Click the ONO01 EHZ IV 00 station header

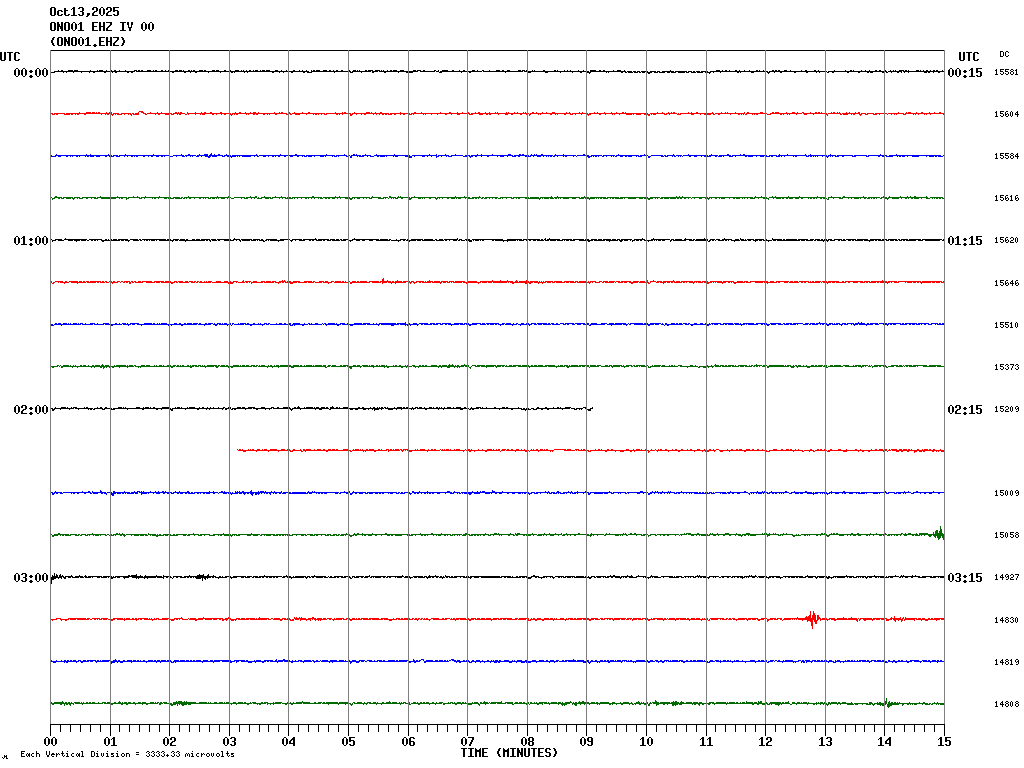tap(102, 27)
